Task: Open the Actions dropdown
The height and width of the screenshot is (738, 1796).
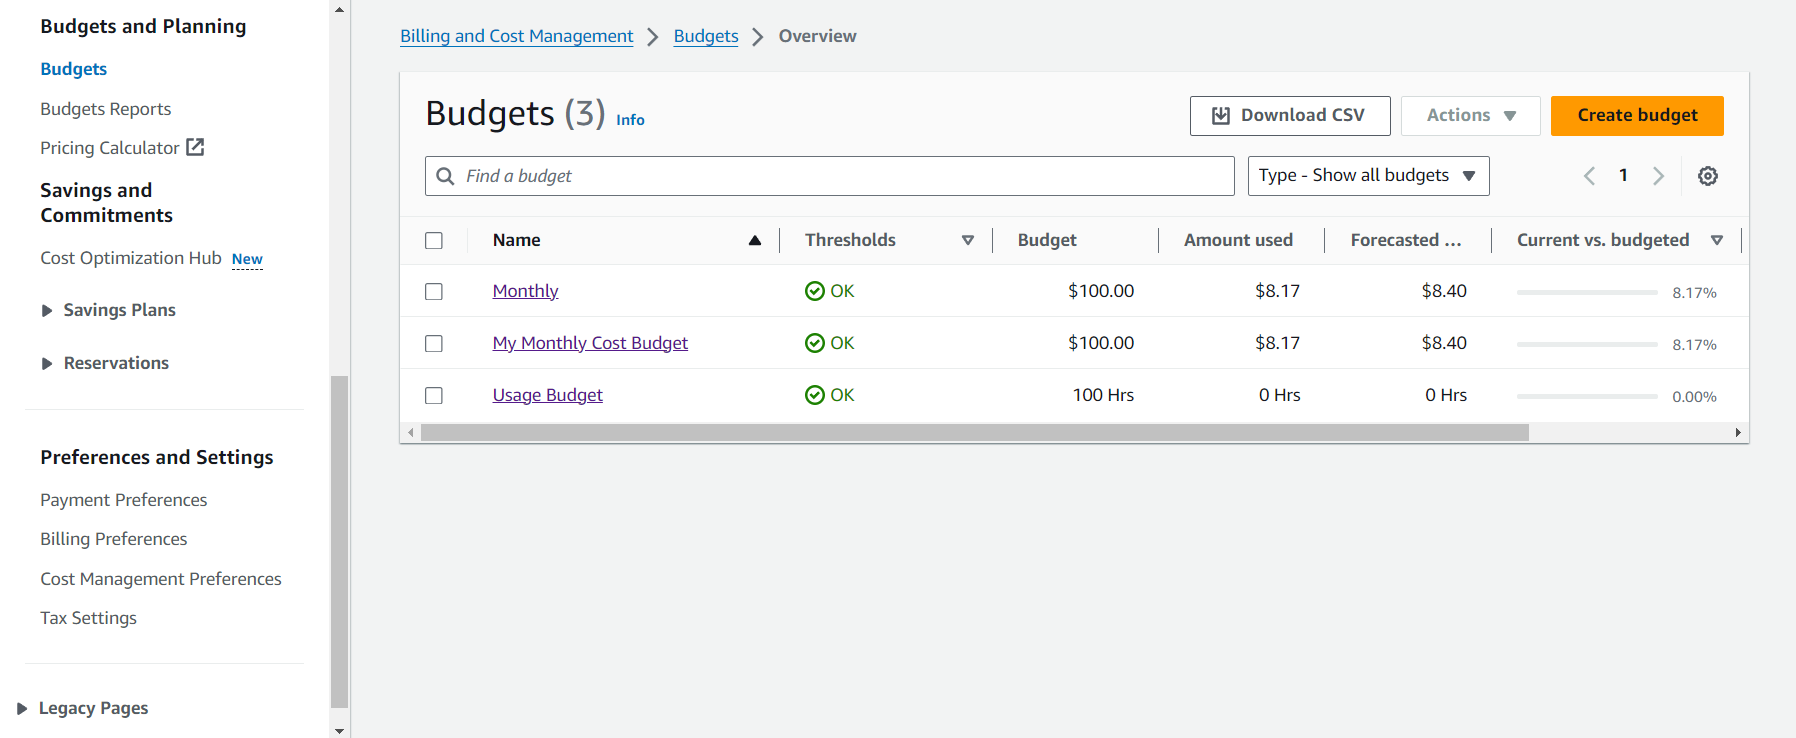Action: [x=1470, y=116]
